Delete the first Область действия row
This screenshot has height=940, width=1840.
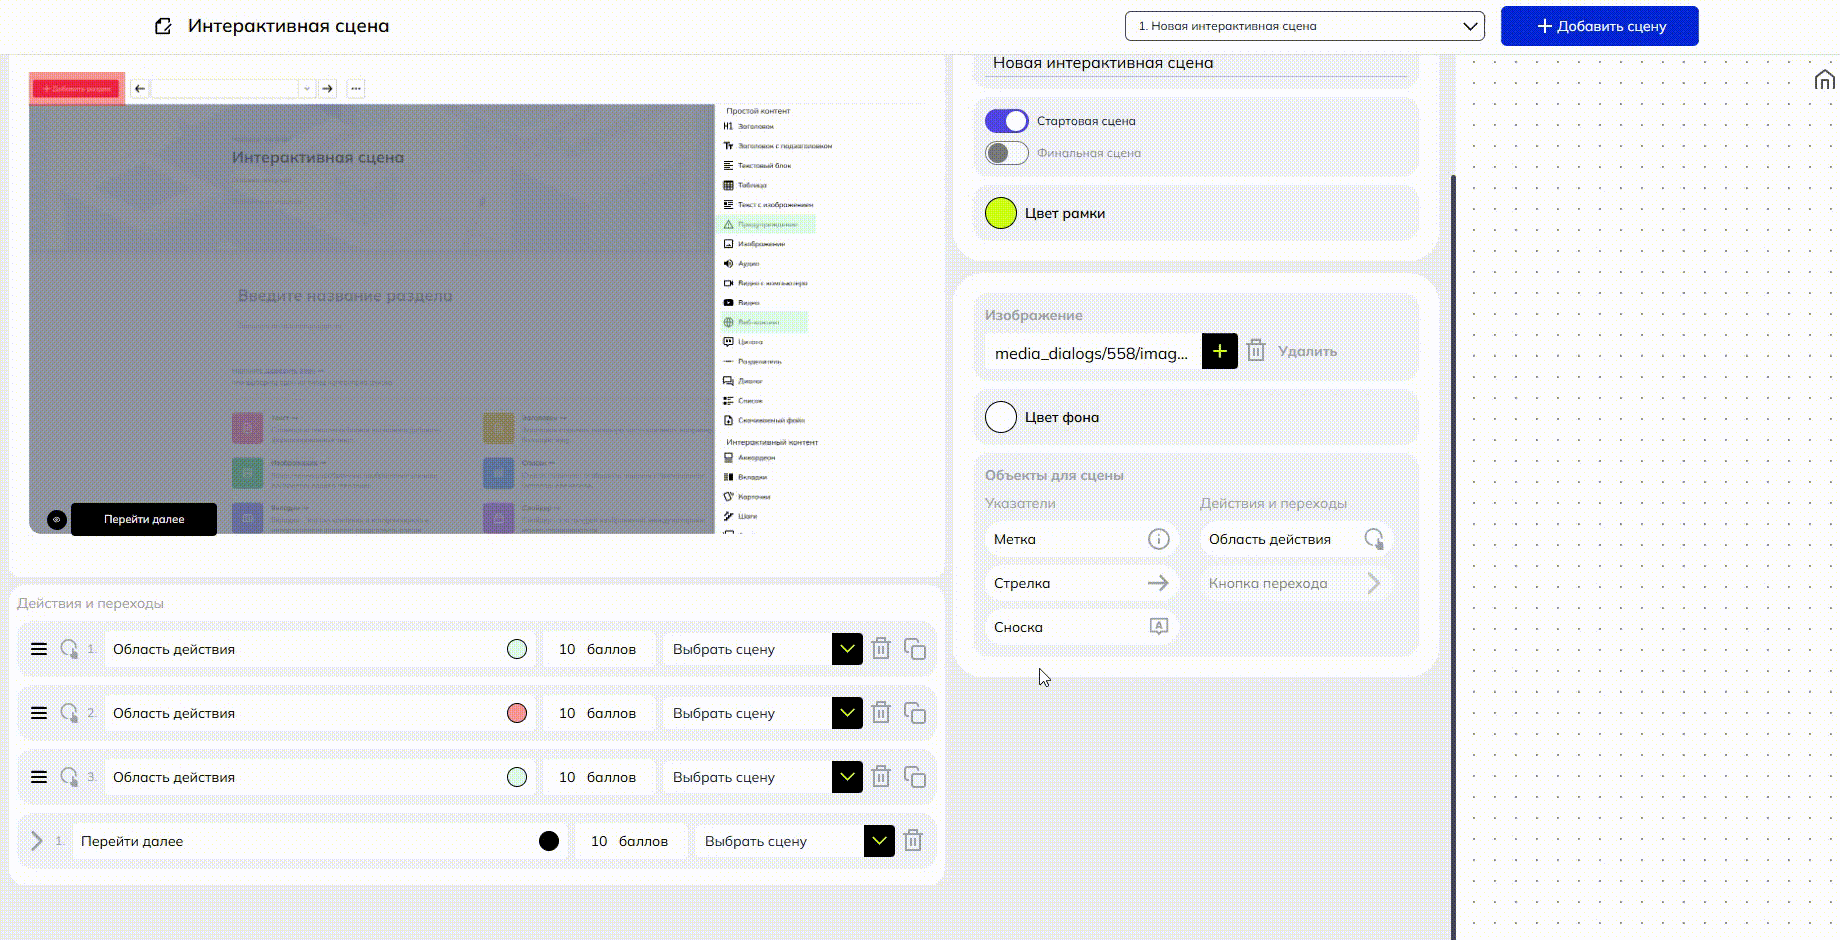(881, 649)
